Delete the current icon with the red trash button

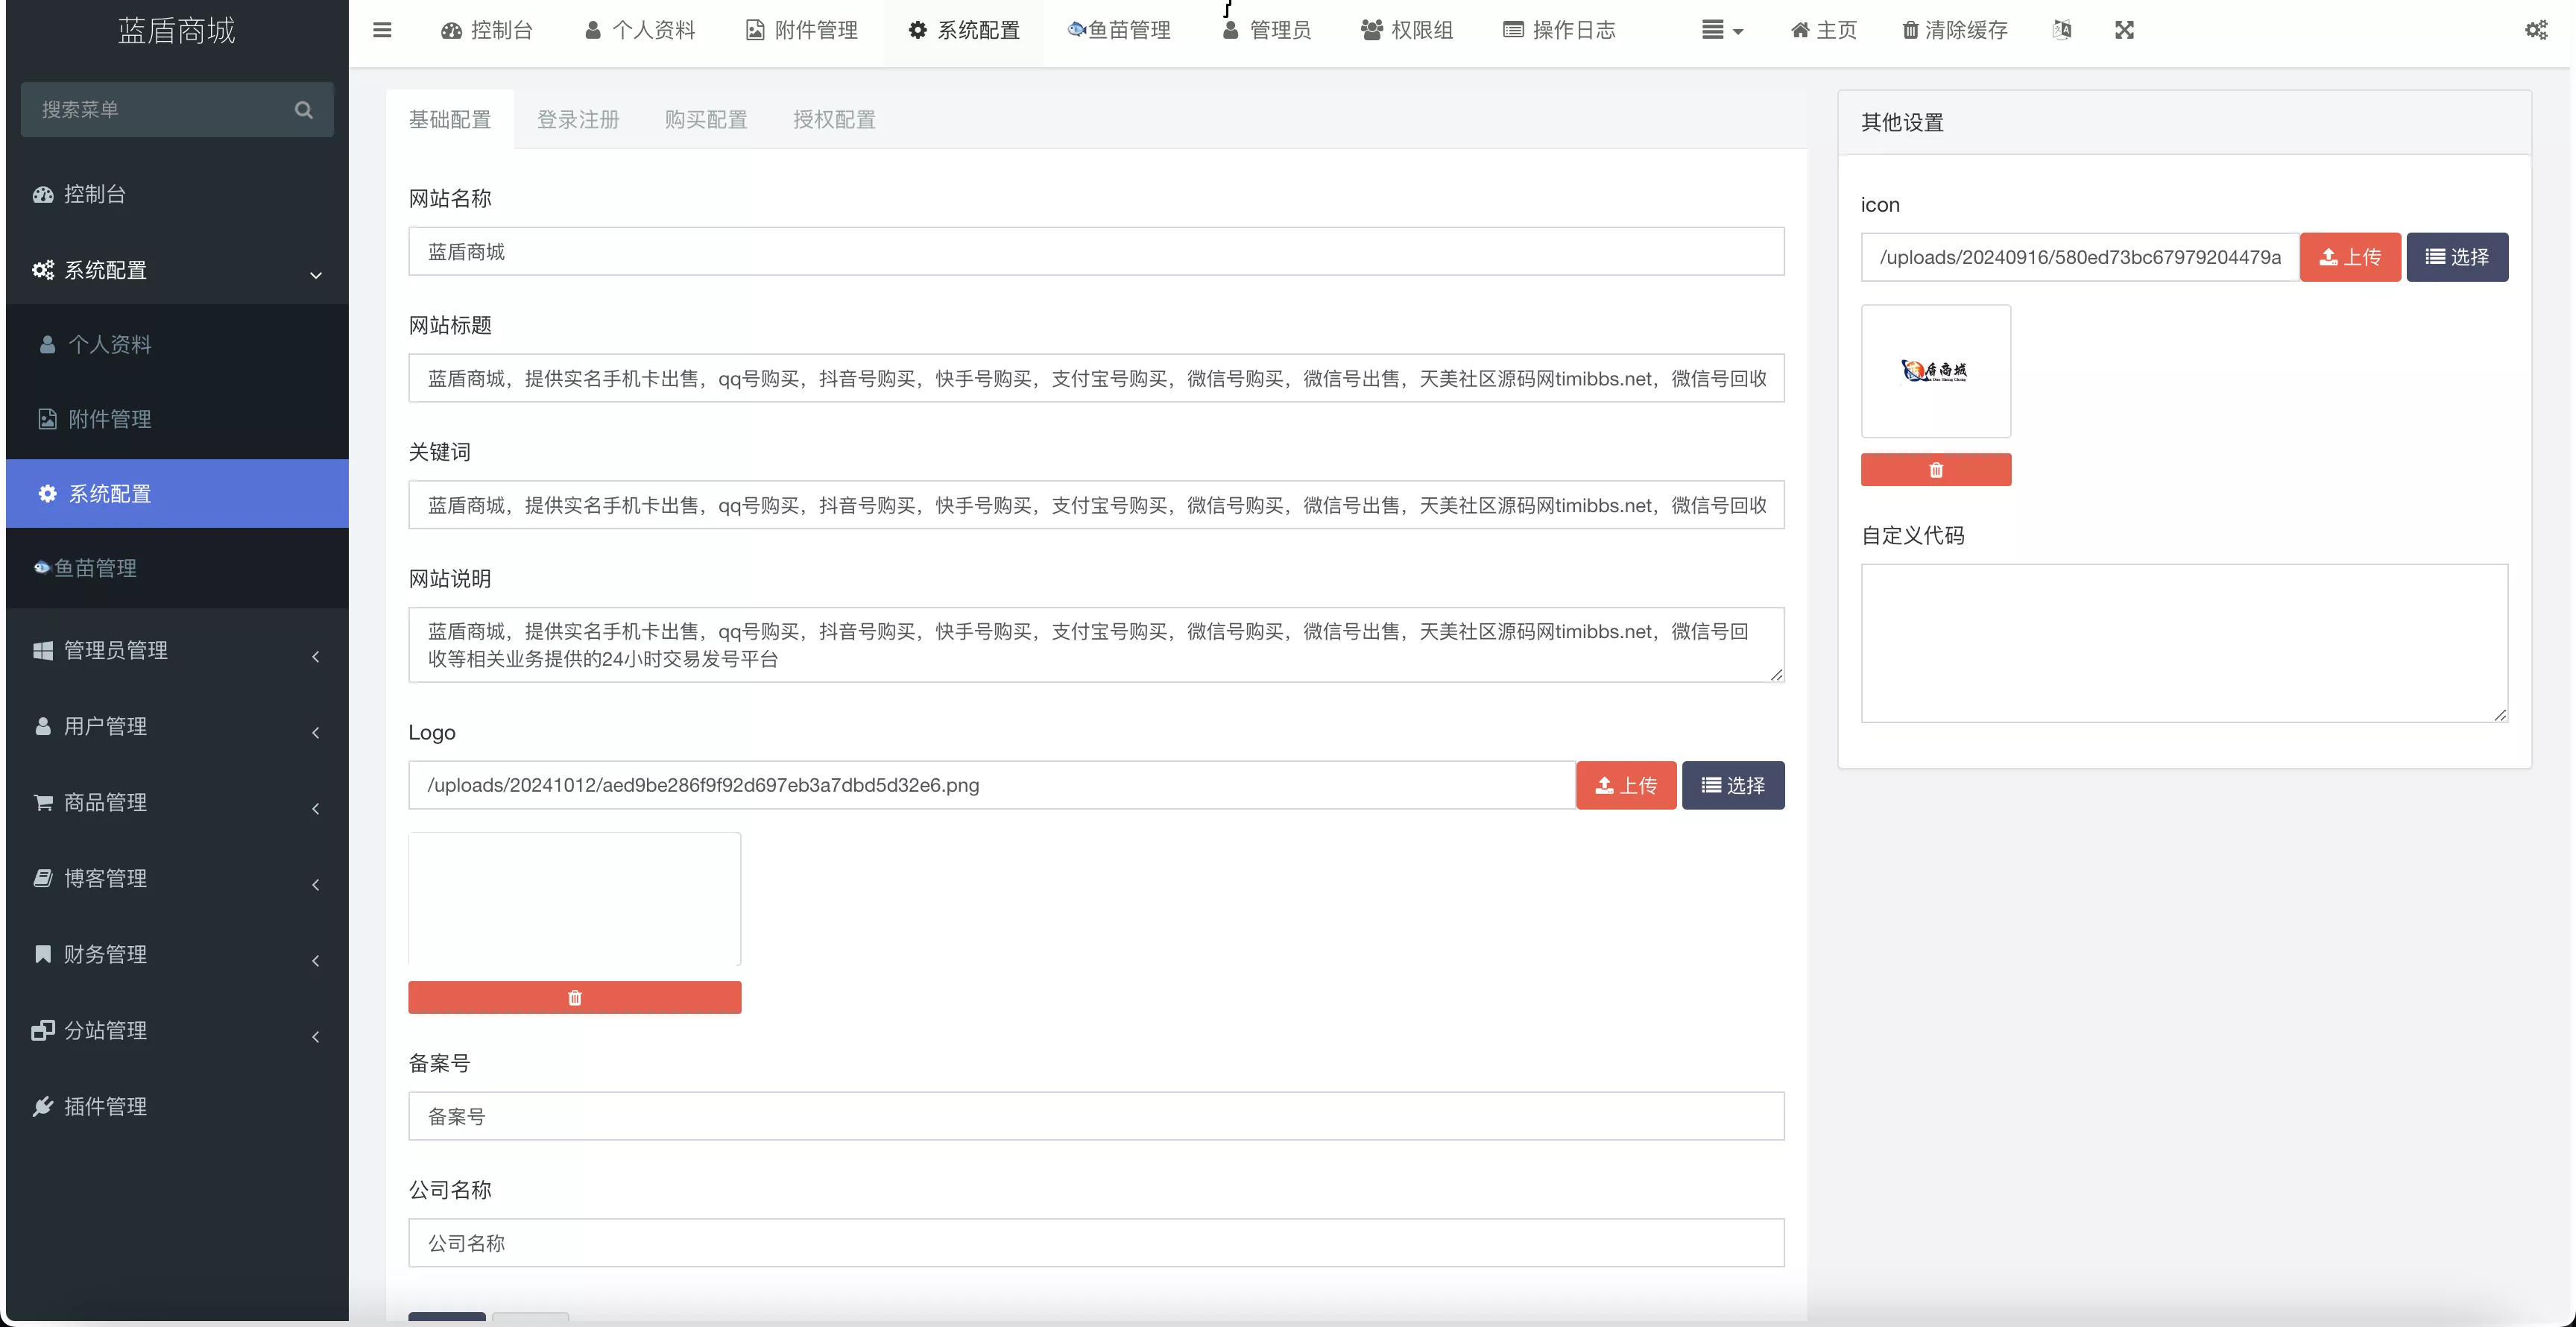1936,469
